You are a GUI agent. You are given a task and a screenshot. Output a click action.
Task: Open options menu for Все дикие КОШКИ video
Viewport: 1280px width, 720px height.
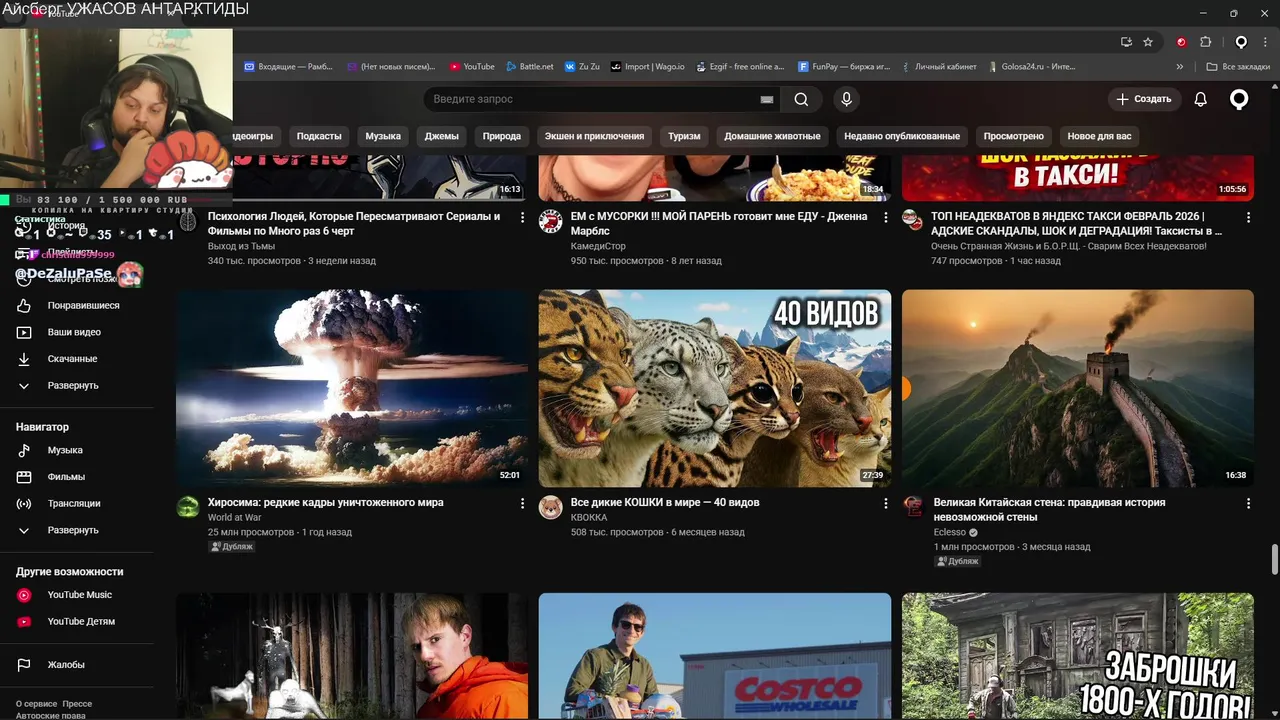(x=885, y=503)
